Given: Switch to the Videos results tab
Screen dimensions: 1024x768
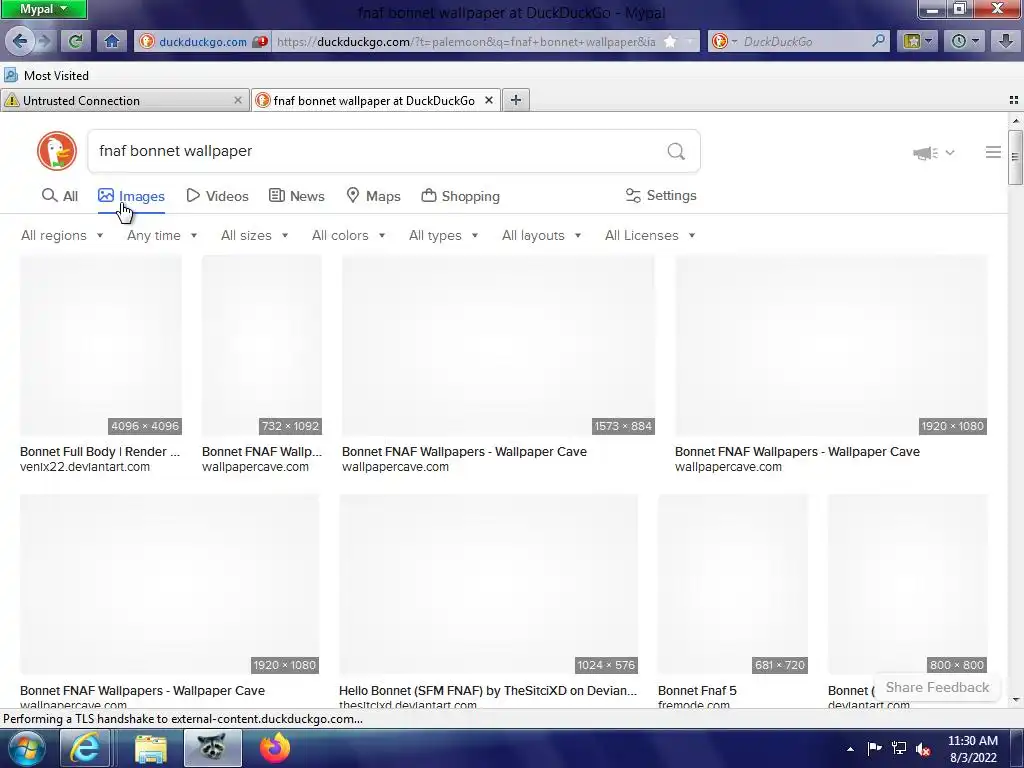Looking at the screenshot, I should point(217,196).
